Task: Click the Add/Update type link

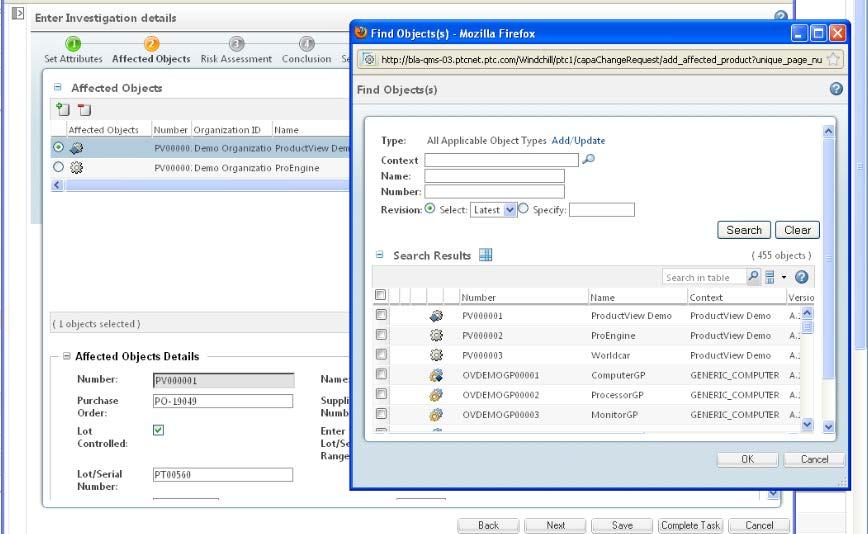Action: click(x=578, y=141)
